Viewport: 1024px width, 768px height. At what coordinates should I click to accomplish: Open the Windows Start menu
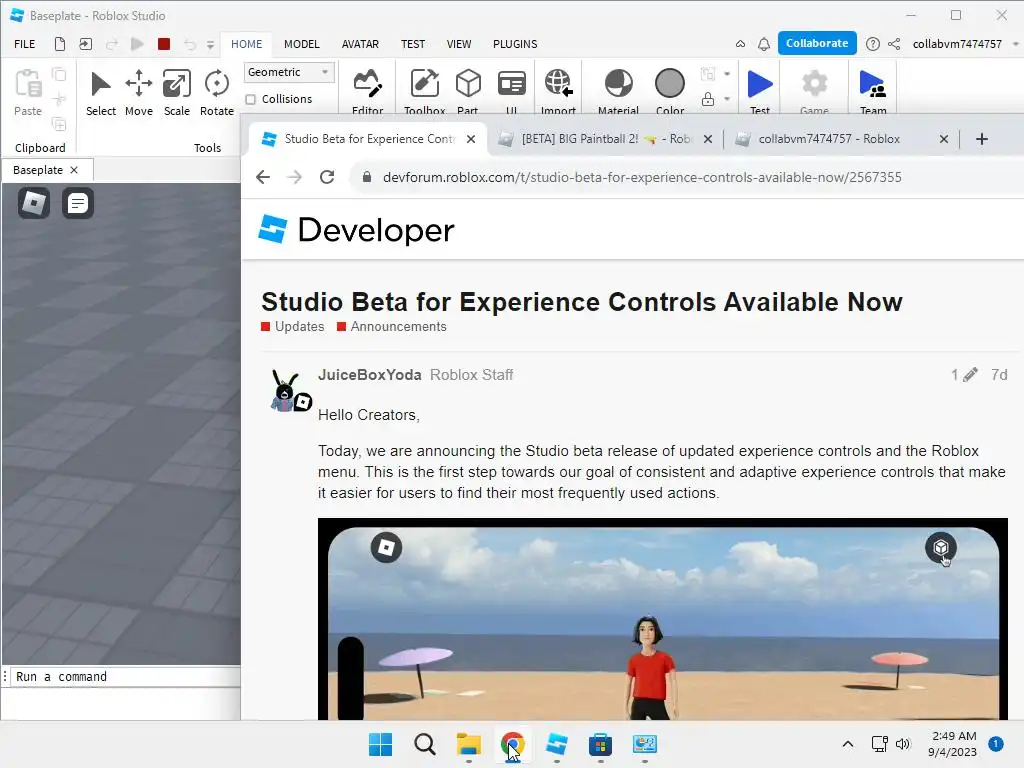click(381, 744)
